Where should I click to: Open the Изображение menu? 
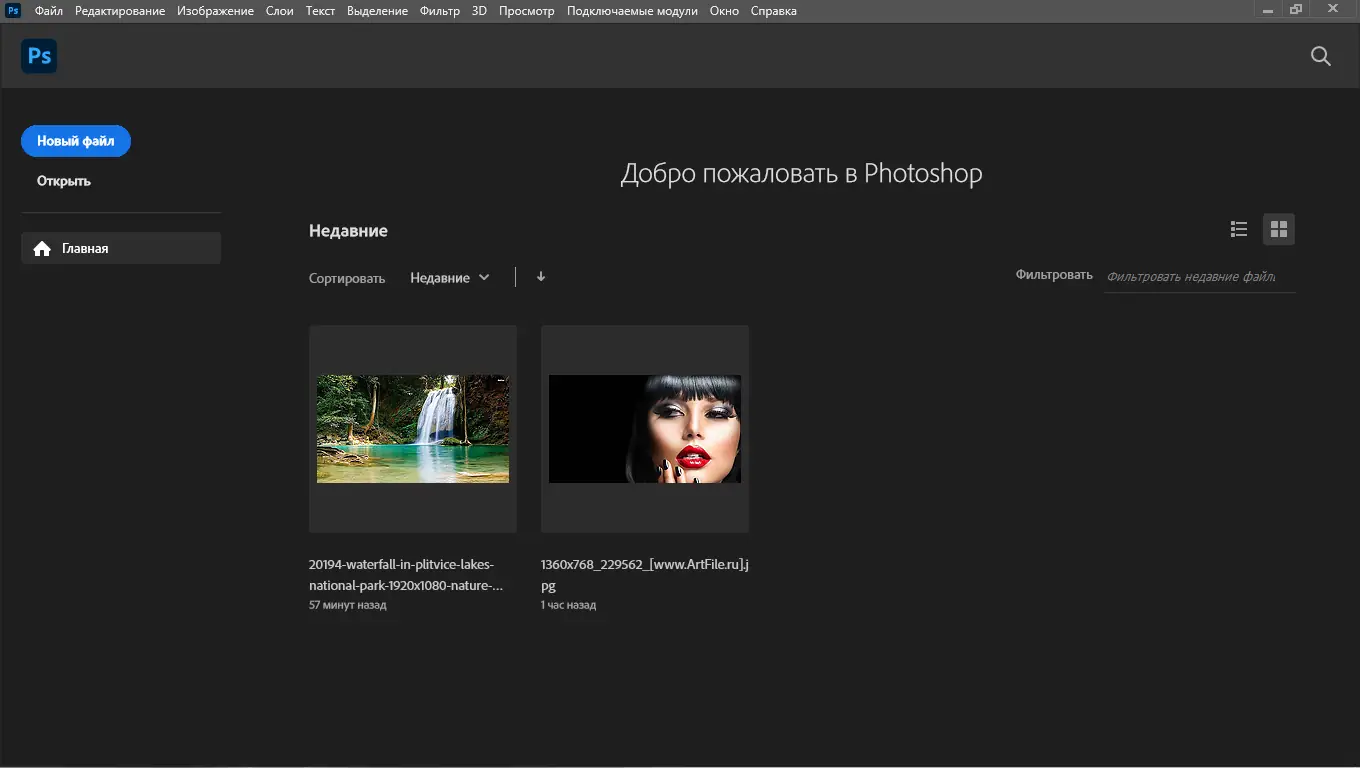pos(215,11)
